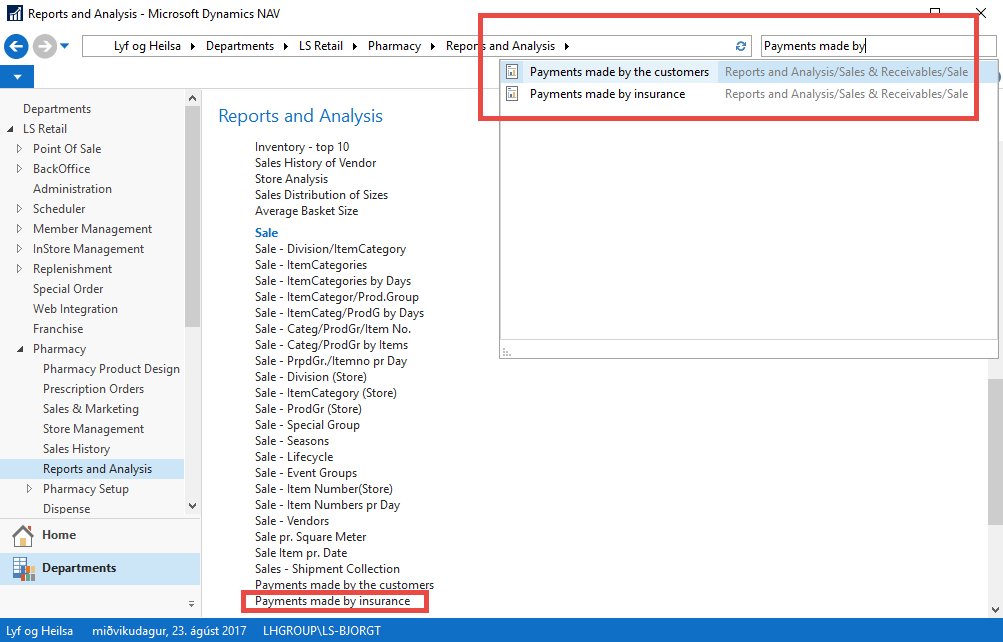Click the grey Forward navigation arrow
The height and width of the screenshot is (642, 1003).
coord(44,46)
